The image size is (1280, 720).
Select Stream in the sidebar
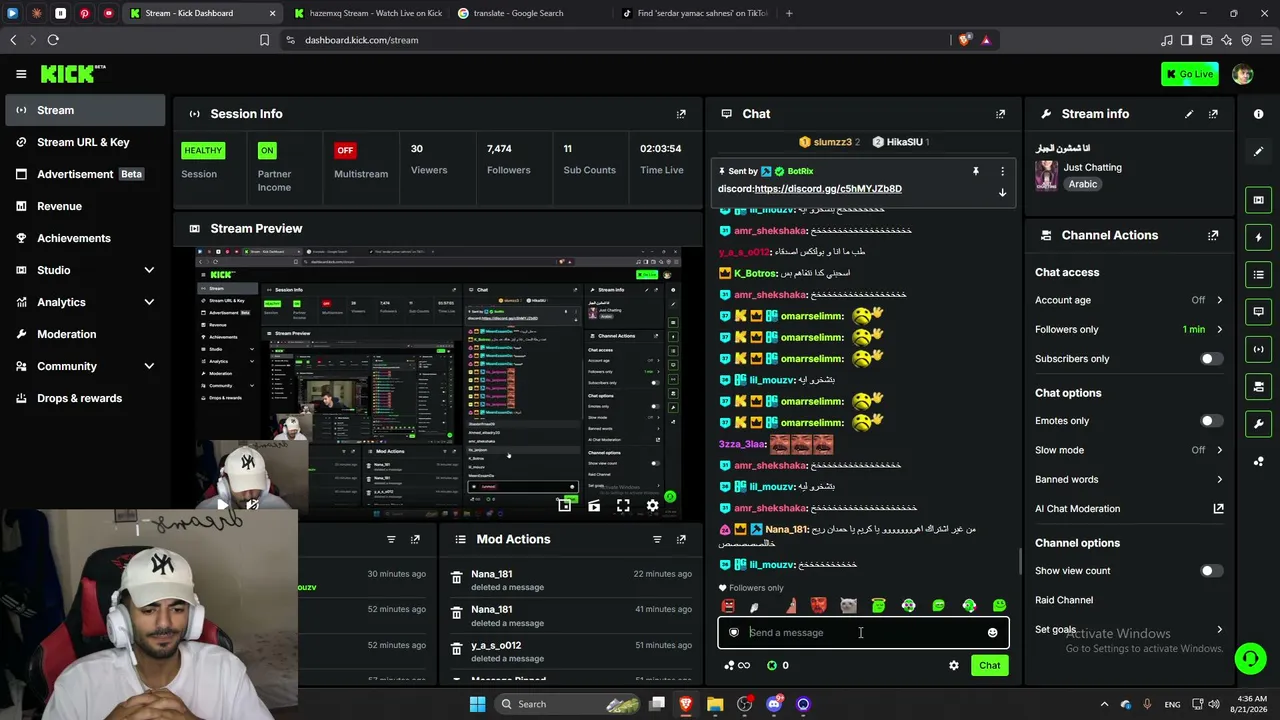(85, 110)
